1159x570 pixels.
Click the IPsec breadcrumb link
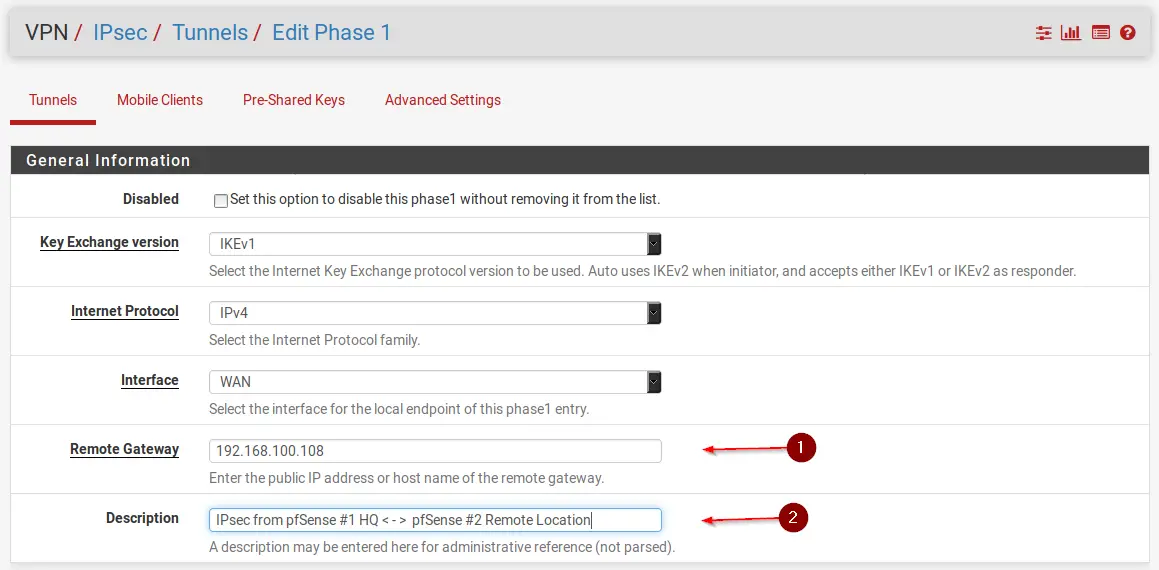point(120,32)
